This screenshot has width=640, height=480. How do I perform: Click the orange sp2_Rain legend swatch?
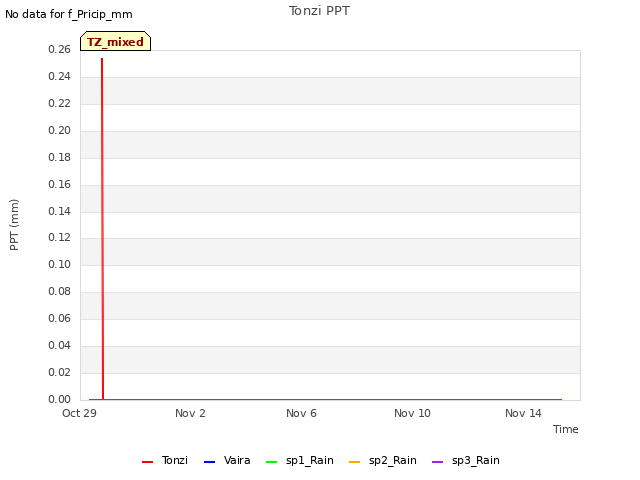point(355,462)
